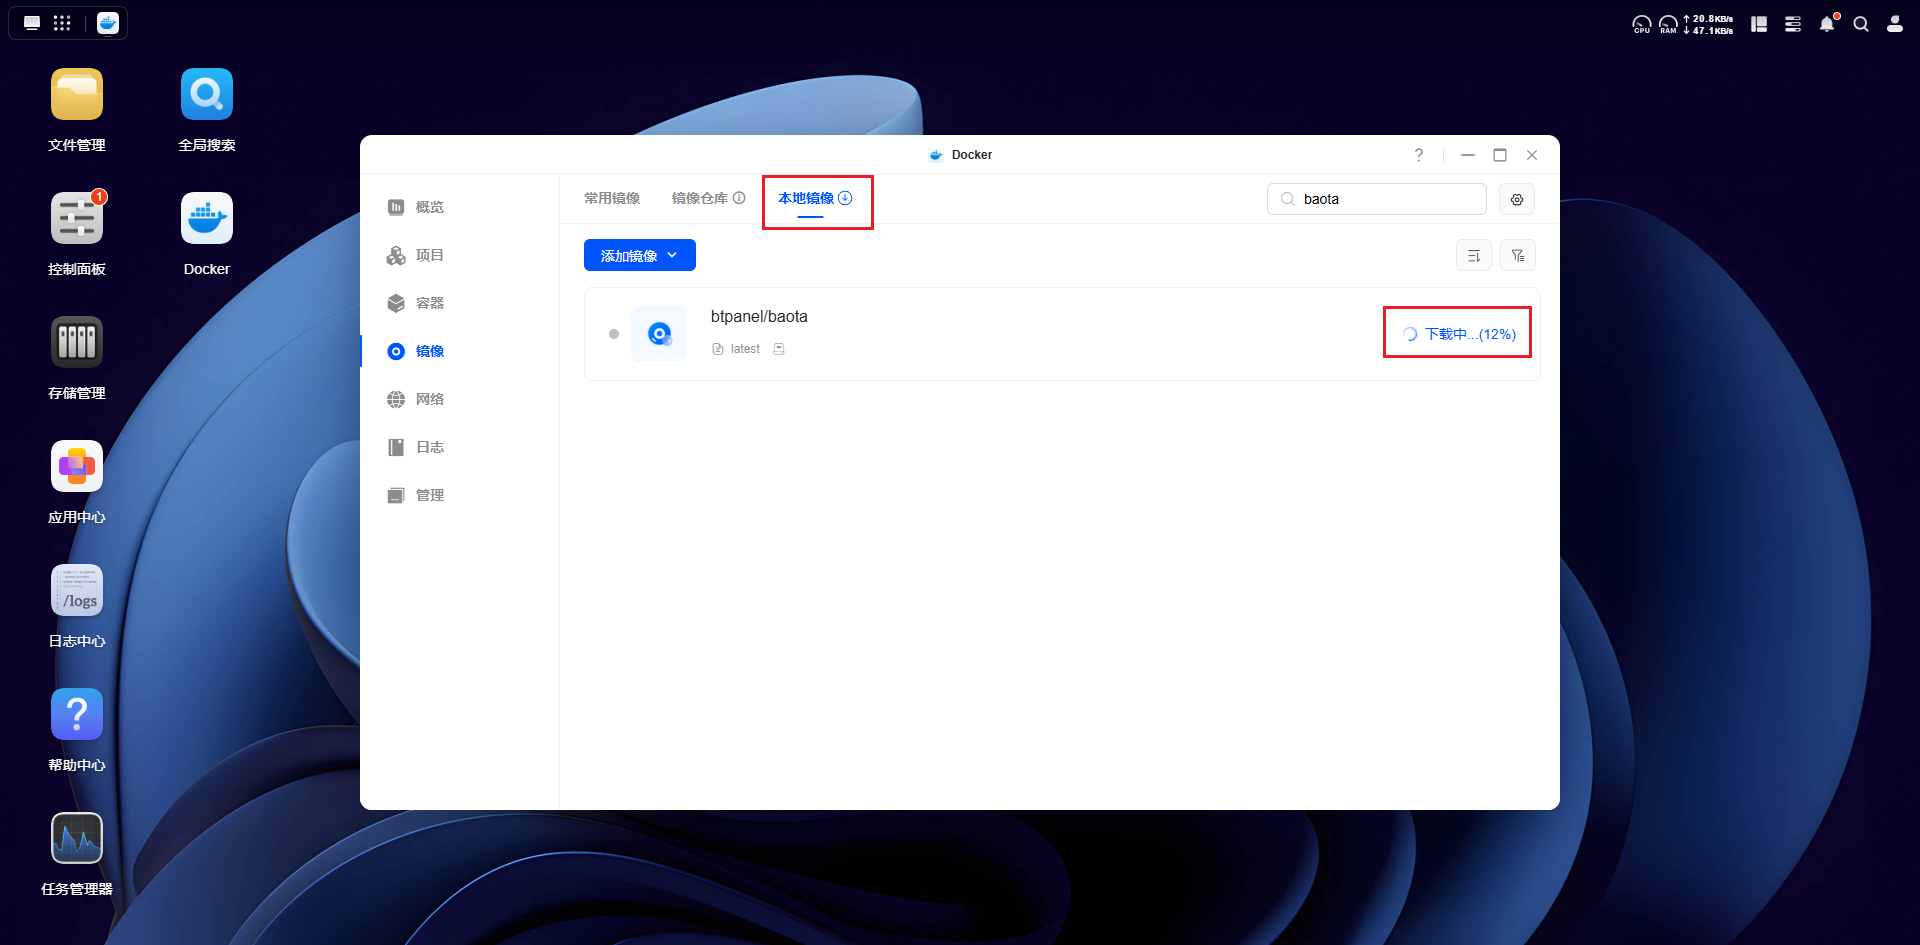Viewport: 1920px width, 945px height.
Task: Click the filter icon button
Action: (1518, 256)
